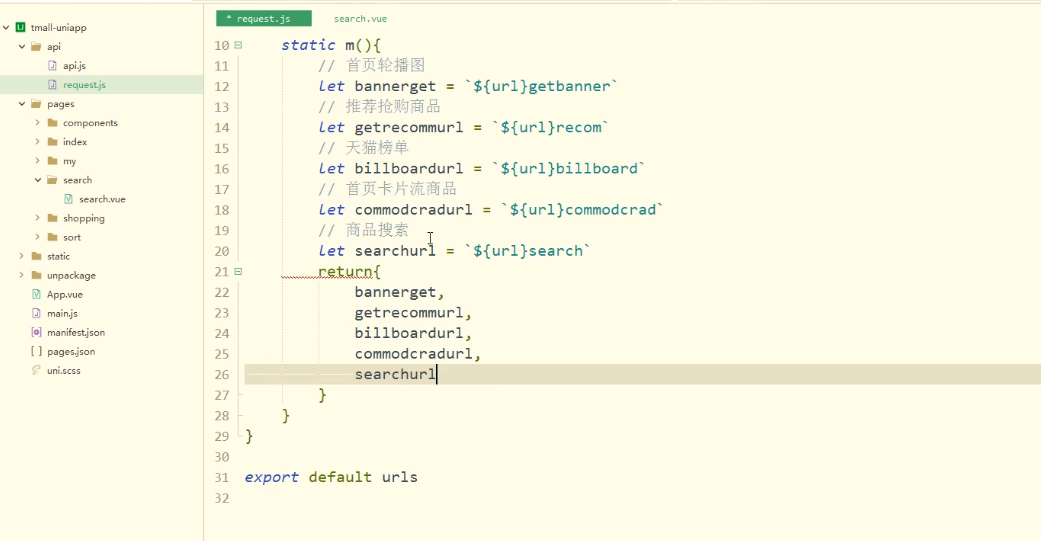Click 'searchurl' declaration on line 20

pyautogui.click(x=395, y=251)
